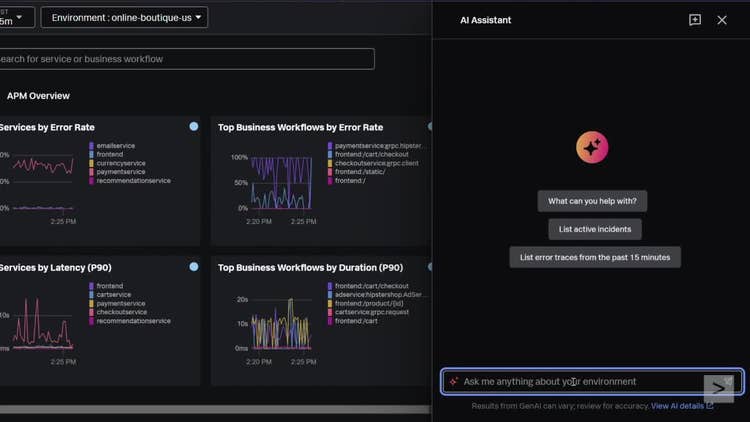The image size is (750, 422).
Task: Click the send arrow in the chat box
Action: tap(718, 386)
